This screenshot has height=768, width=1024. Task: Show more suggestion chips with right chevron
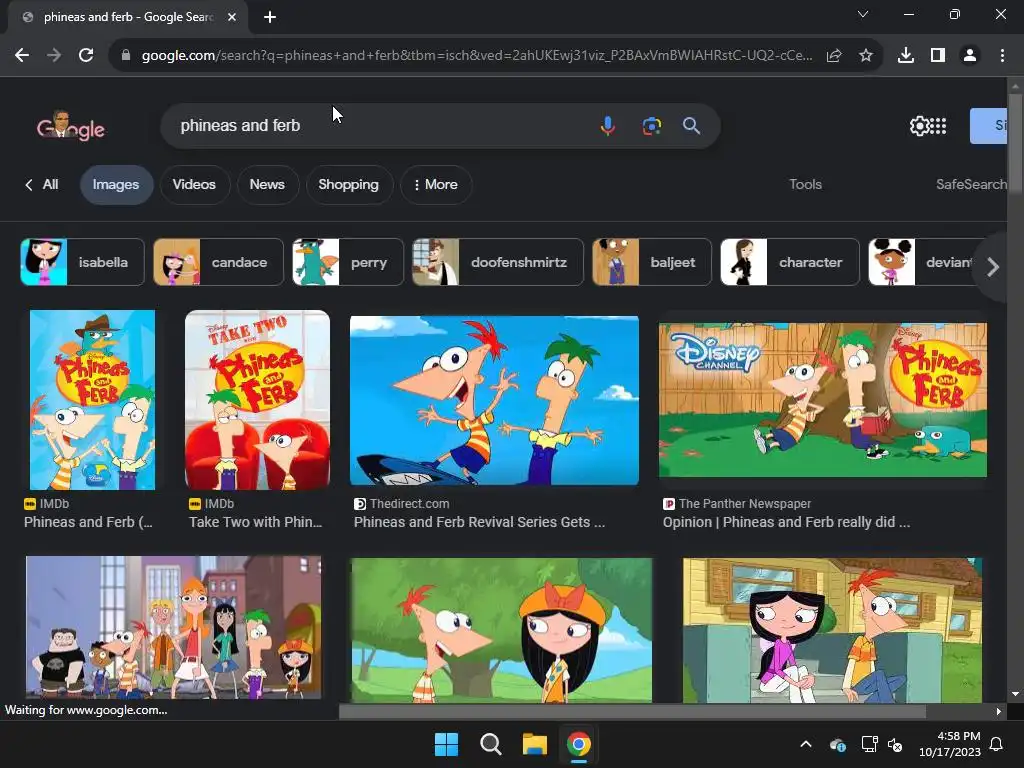point(993,266)
